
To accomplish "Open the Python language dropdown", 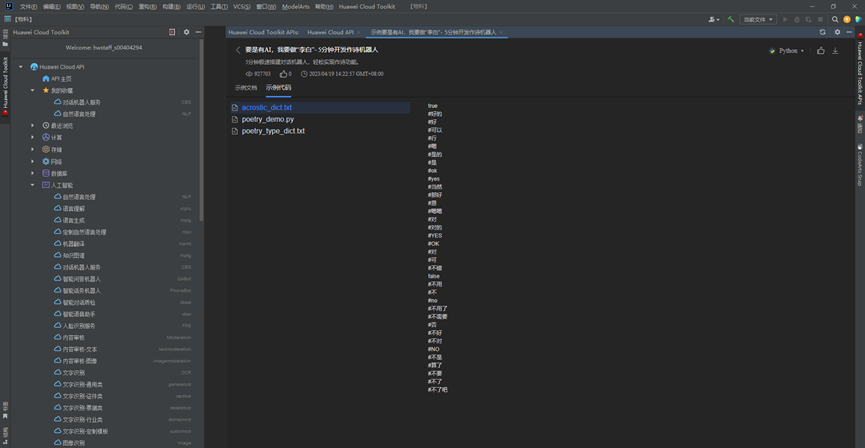I will point(787,51).
